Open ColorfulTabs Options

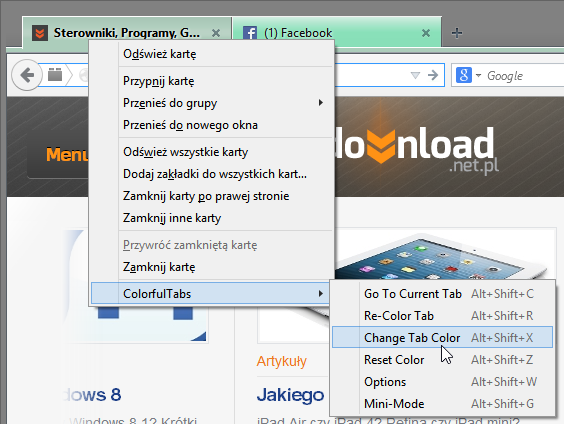pyautogui.click(x=442, y=382)
